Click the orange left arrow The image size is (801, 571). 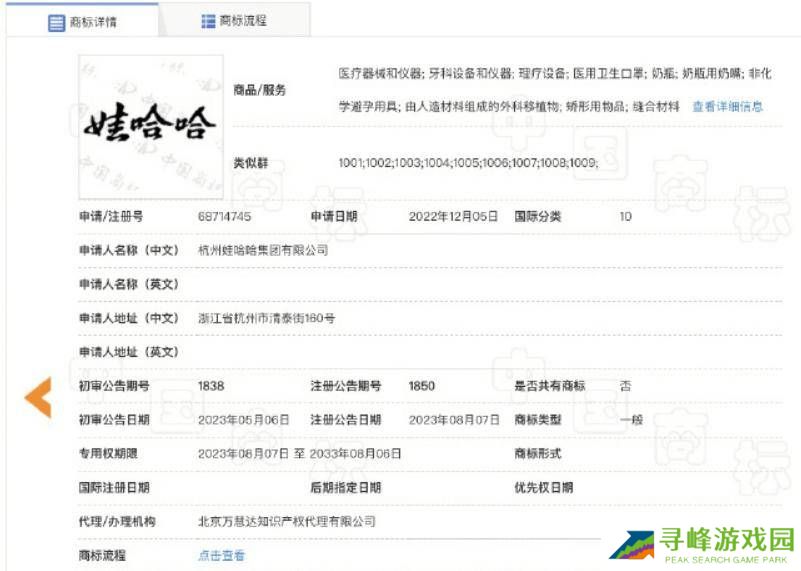(38, 397)
